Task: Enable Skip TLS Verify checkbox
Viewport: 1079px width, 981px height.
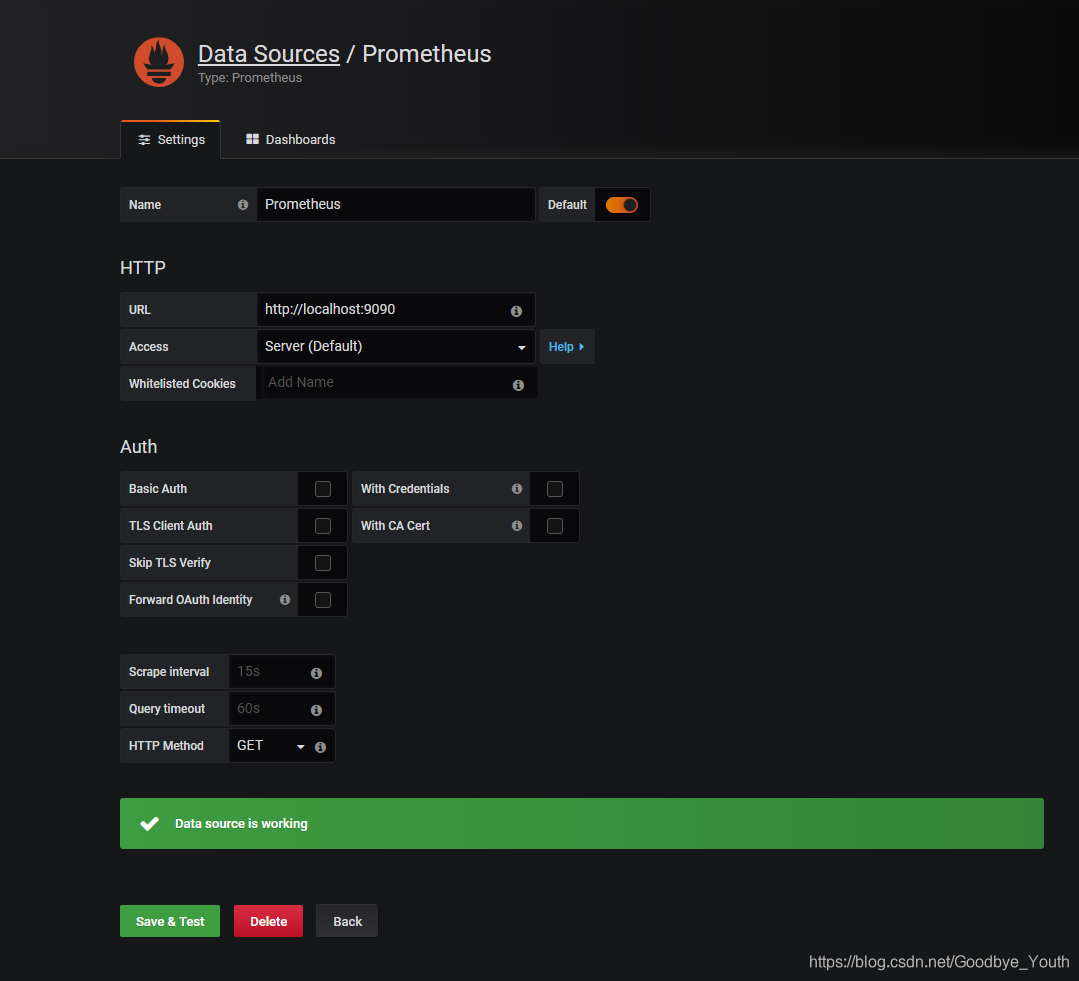Action: pos(323,563)
